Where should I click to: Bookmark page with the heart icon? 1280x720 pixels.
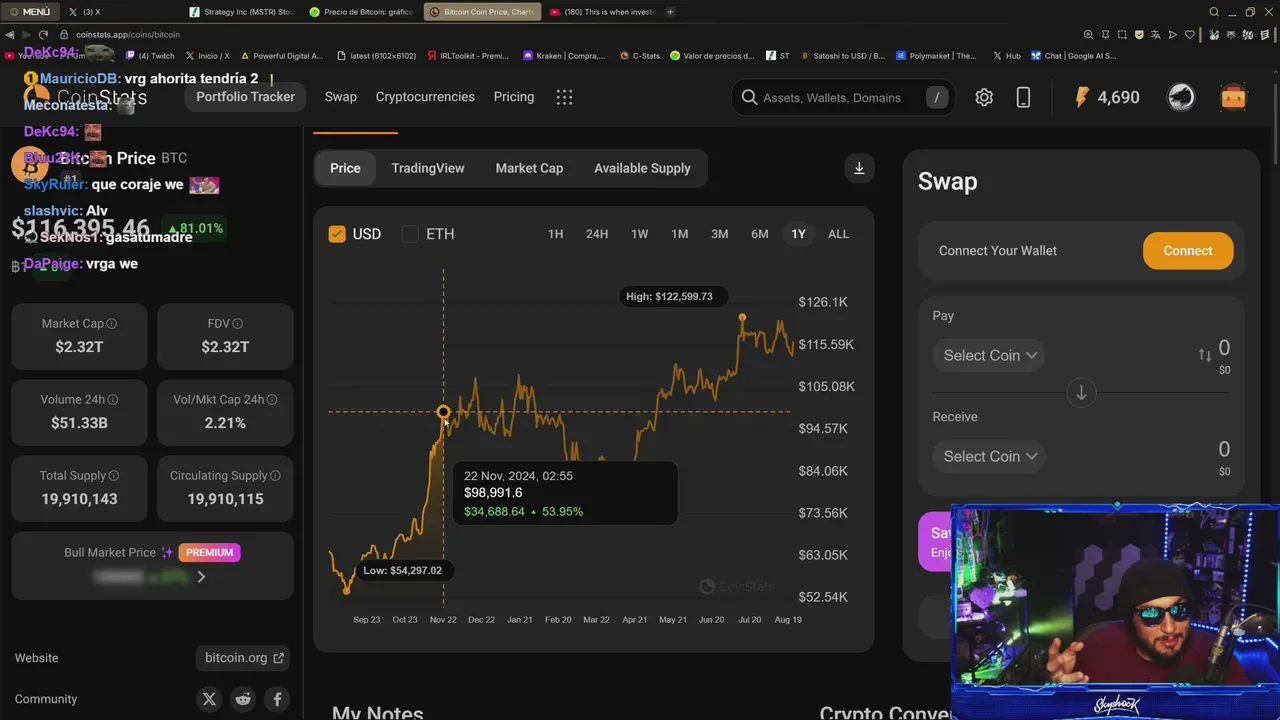(x=1190, y=34)
